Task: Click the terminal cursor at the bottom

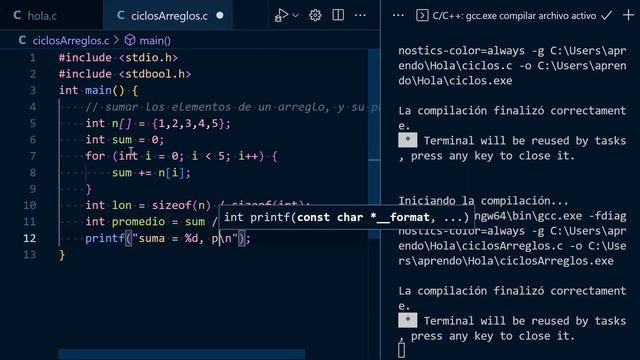Action: click(402, 351)
